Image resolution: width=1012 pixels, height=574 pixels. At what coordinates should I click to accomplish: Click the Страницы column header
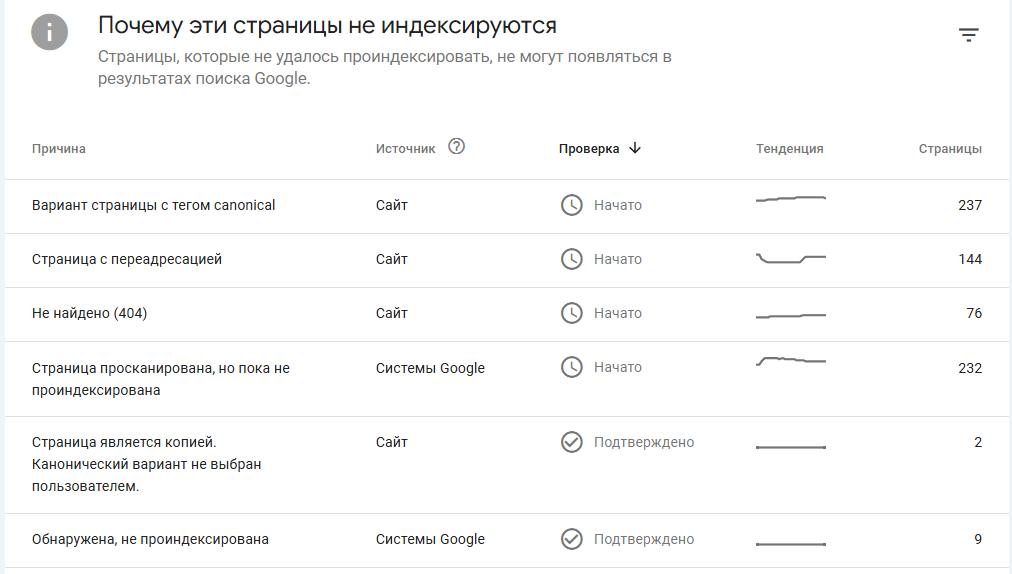point(950,149)
